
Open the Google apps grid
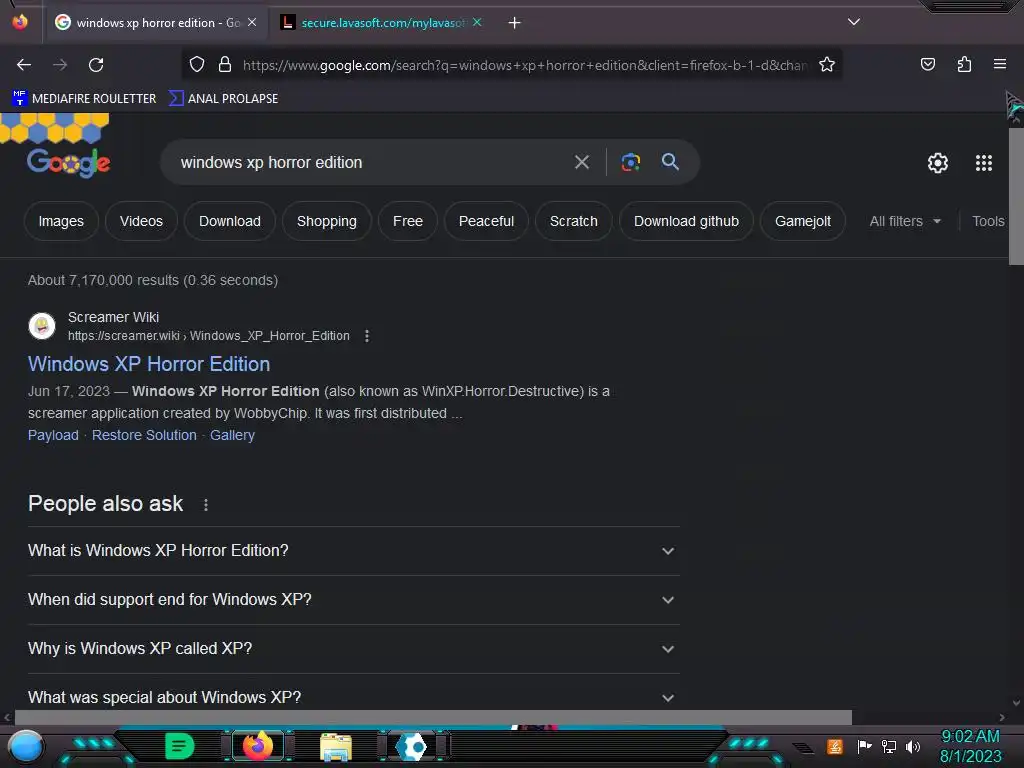[984, 163]
